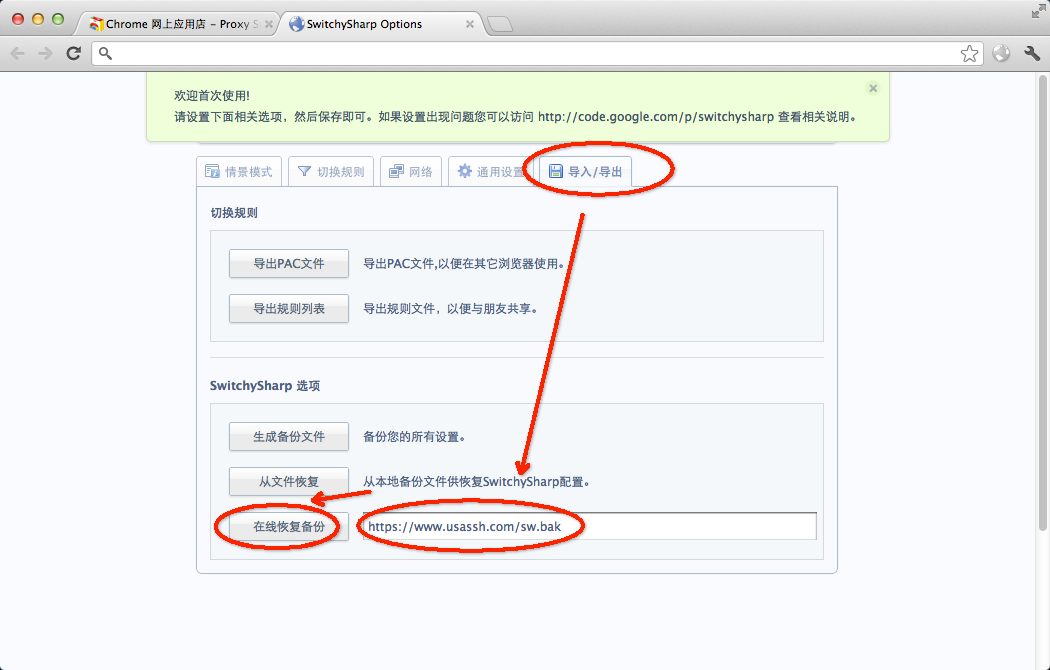
Task: Go to the 通用设置 tab
Action: pos(490,172)
